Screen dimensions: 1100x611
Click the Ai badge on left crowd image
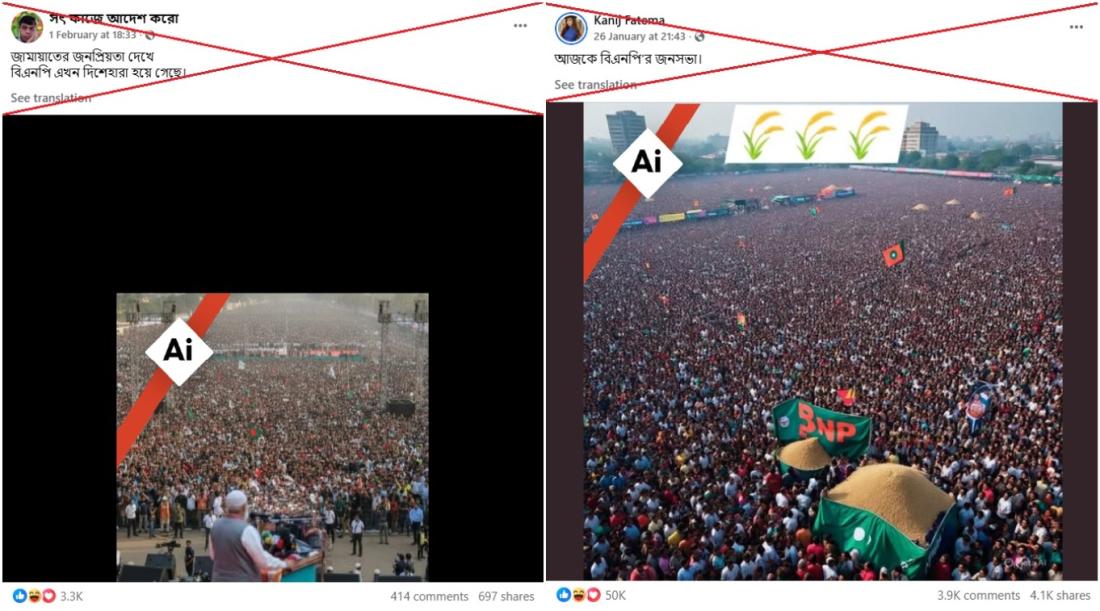tap(179, 351)
